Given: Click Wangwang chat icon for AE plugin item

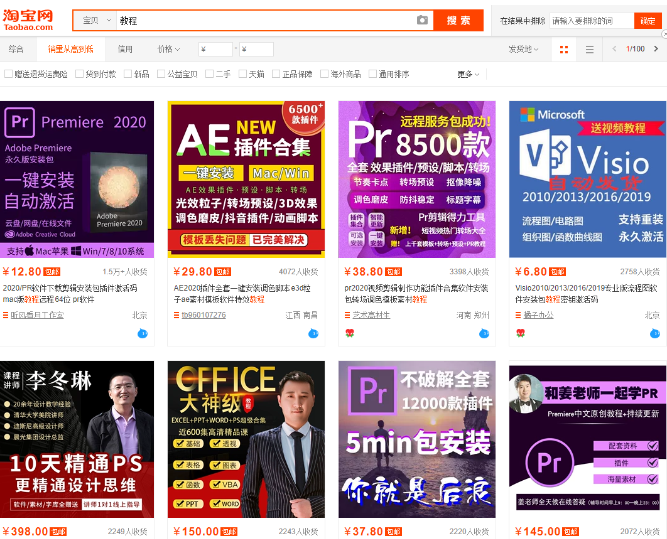Looking at the screenshot, I should click(x=313, y=333).
